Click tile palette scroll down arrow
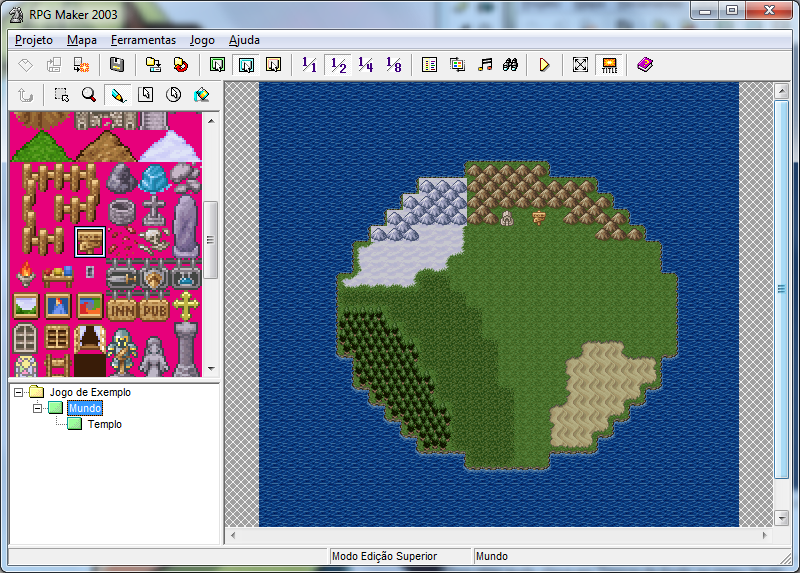 pyautogui.click(x=211, y=368)
